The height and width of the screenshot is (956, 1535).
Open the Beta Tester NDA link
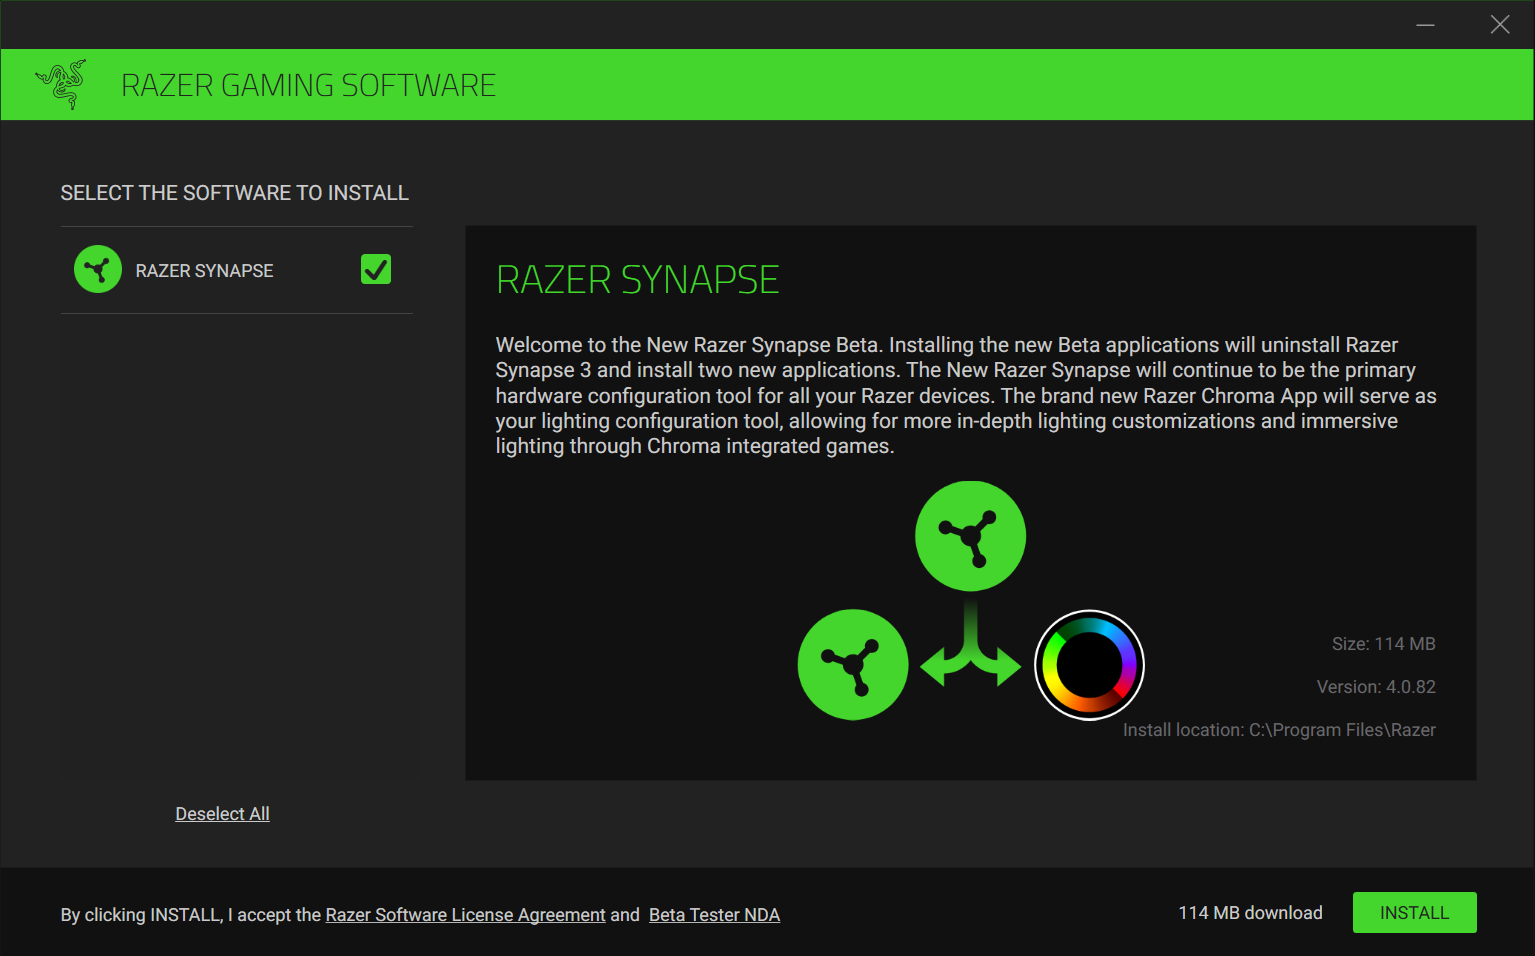pyautogui.click(x=714, y=915)
